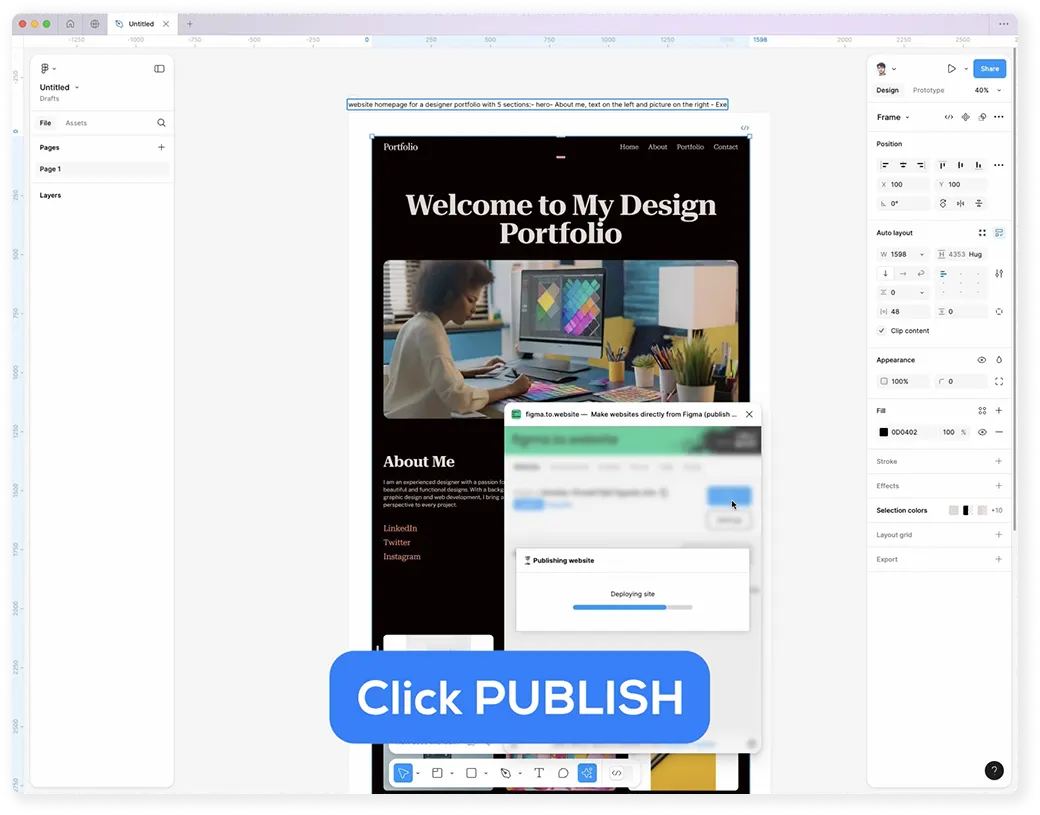Click the blue Share button
1040x815 pixels.
[989, 68]
